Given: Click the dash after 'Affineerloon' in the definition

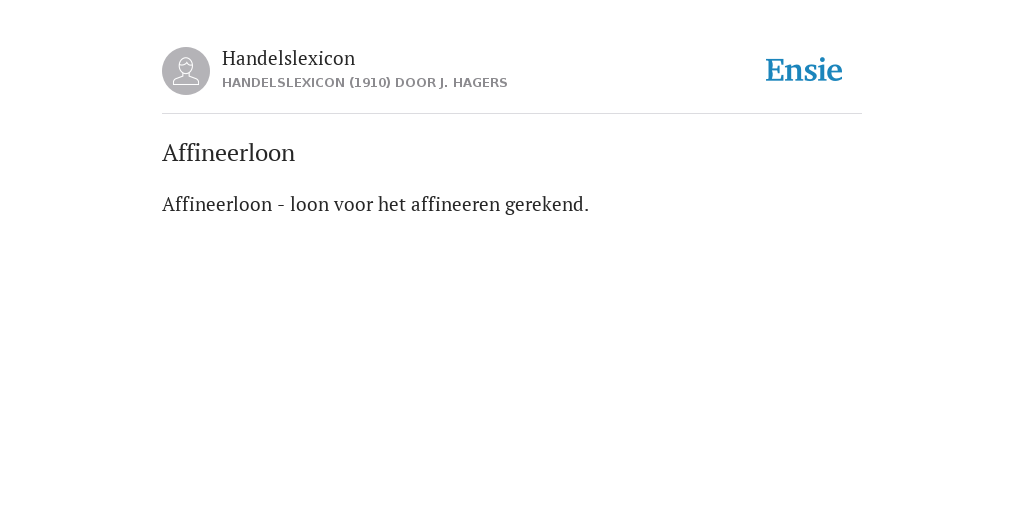Looking at the screenshot, I should tap(281, 206).
